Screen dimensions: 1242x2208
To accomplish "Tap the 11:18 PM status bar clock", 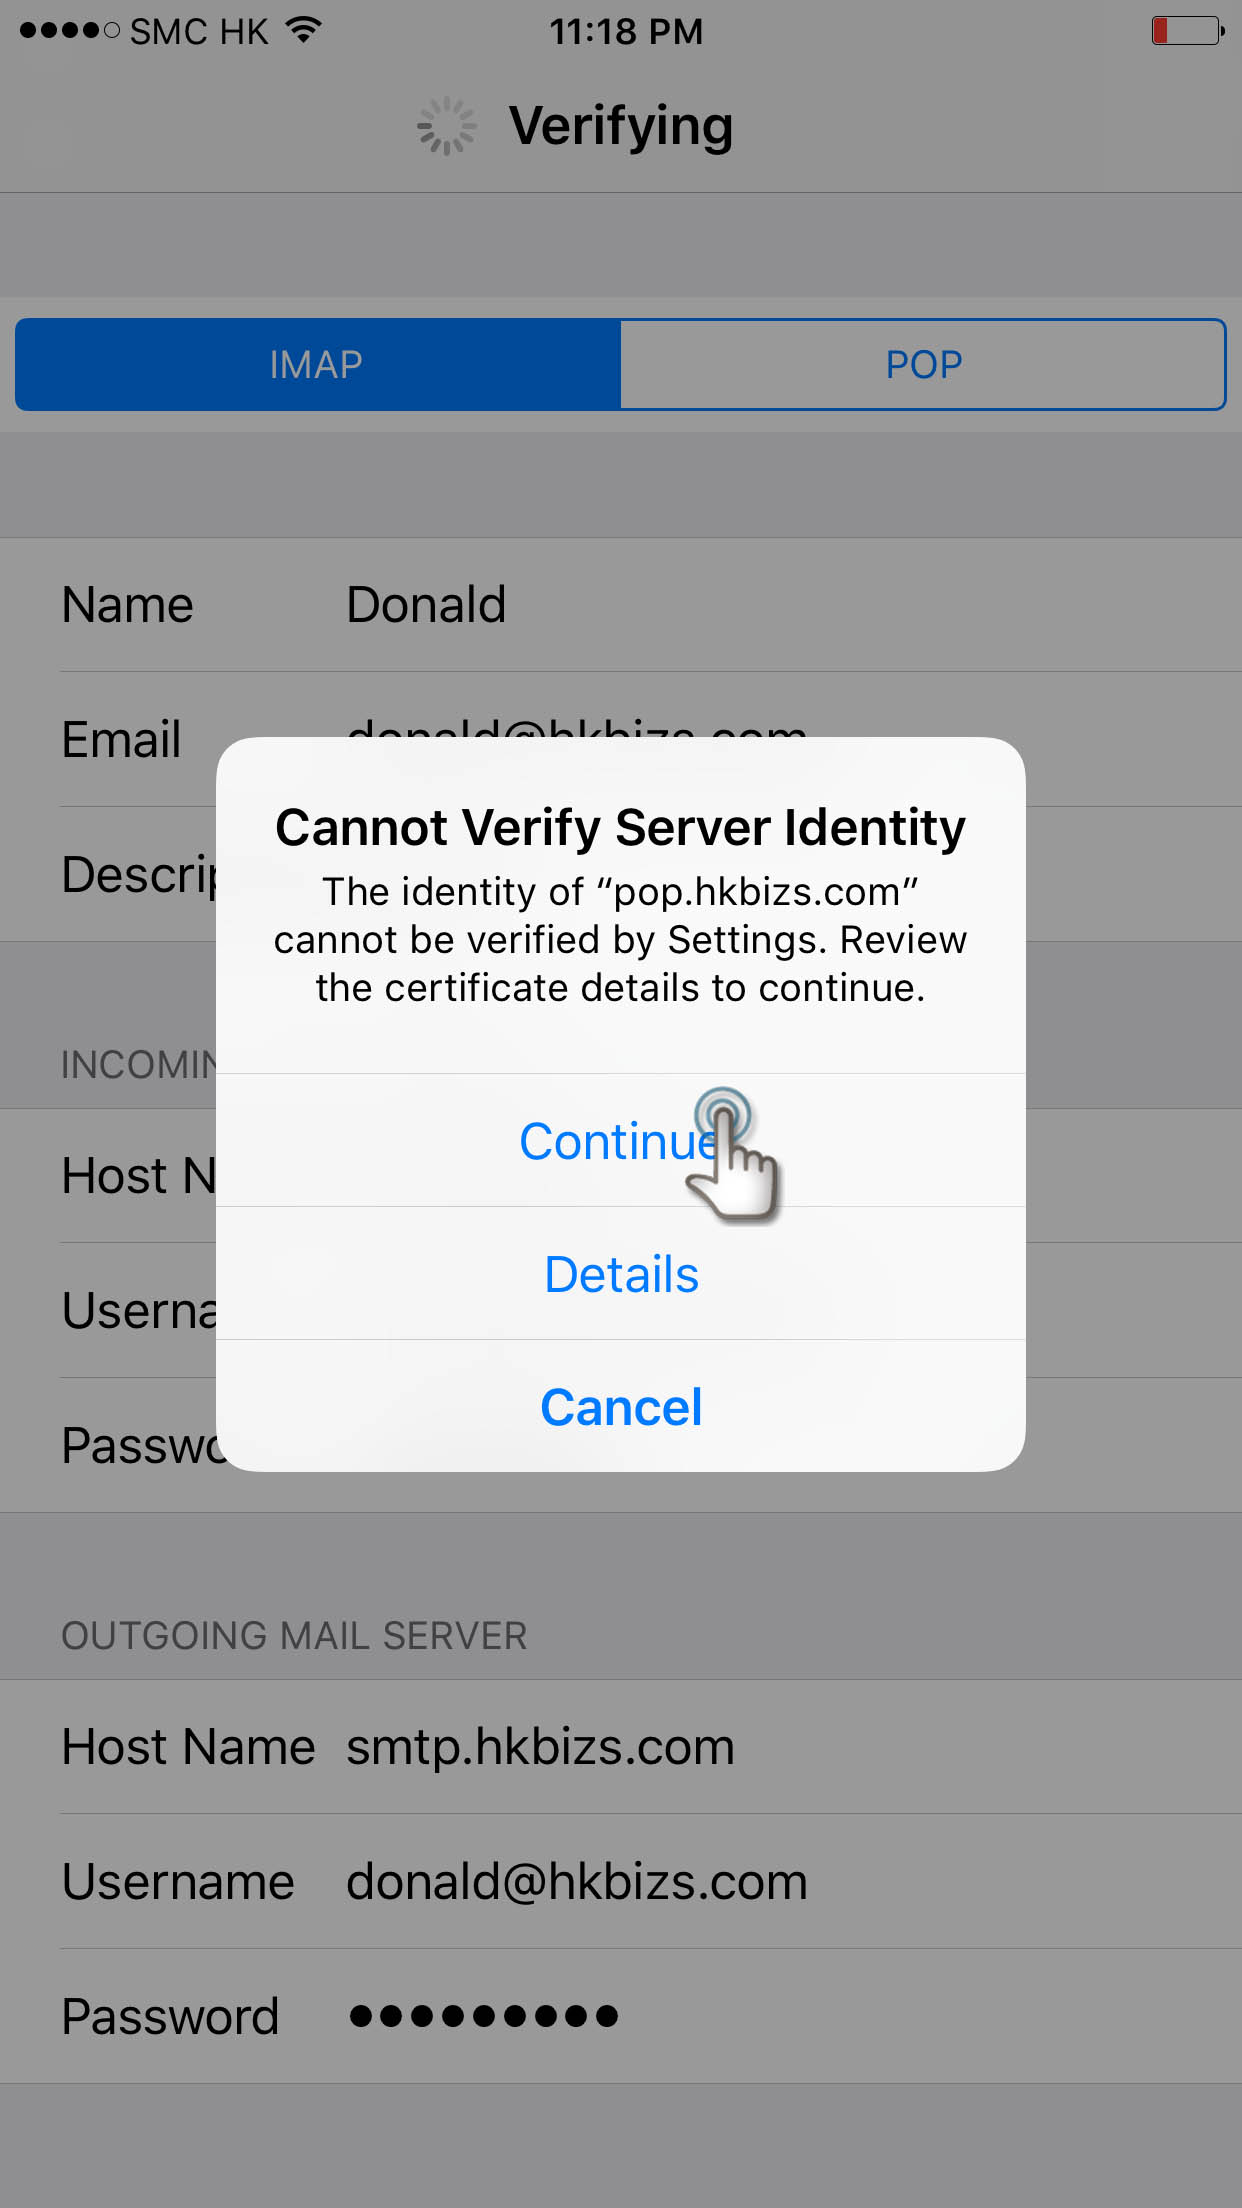I will (626, 31).
